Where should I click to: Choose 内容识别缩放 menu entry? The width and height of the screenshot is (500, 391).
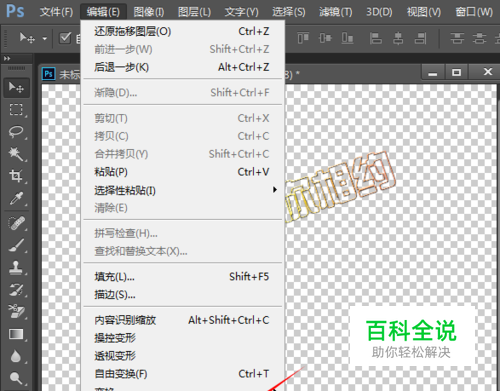pos(183,320)
